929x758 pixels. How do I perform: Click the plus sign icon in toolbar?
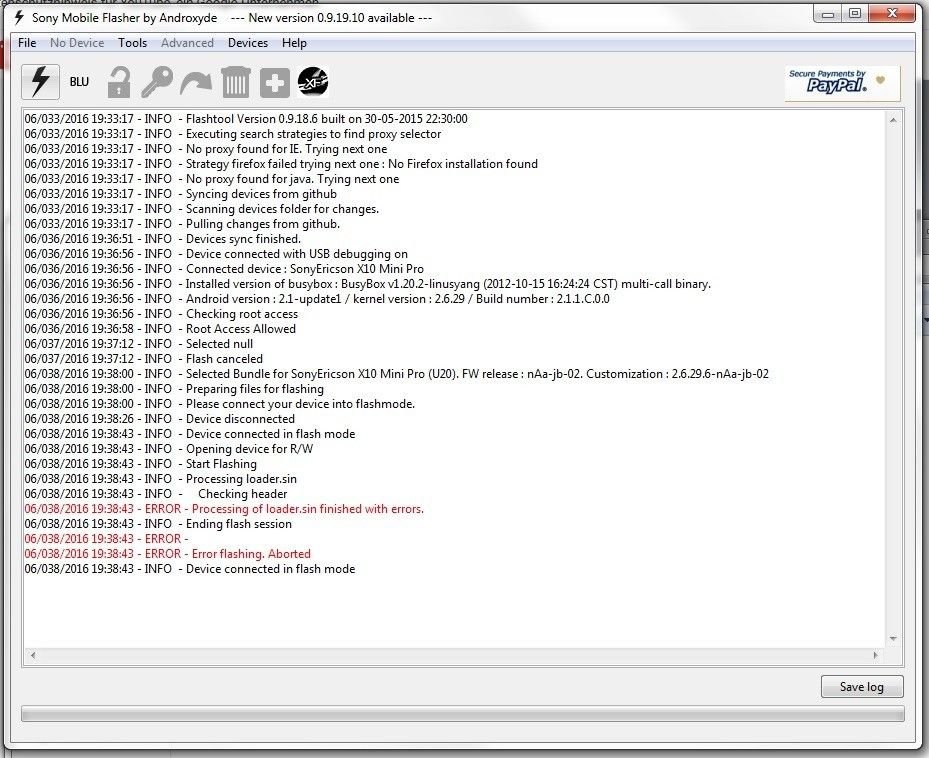[274, 82]
